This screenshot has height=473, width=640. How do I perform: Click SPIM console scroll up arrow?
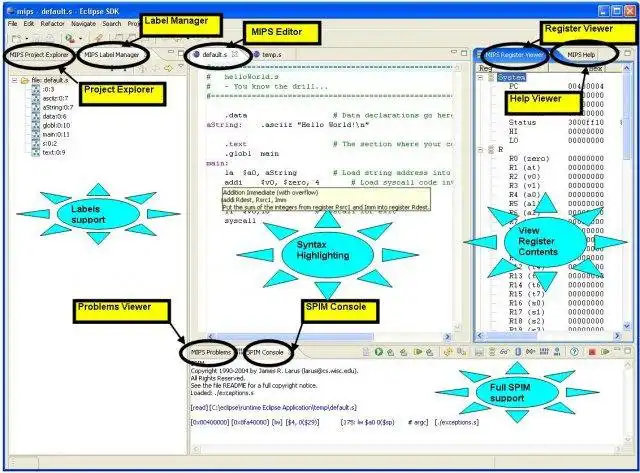tap(628, 364)
